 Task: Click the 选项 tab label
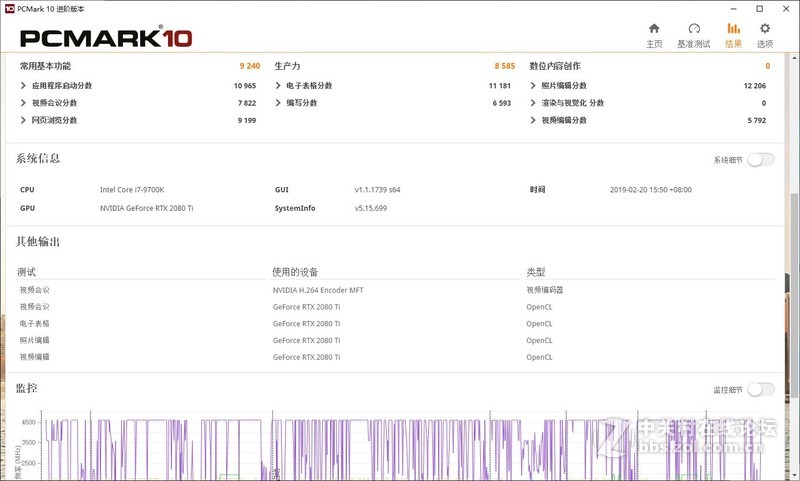pyautogui.click(x=764, y=44)
